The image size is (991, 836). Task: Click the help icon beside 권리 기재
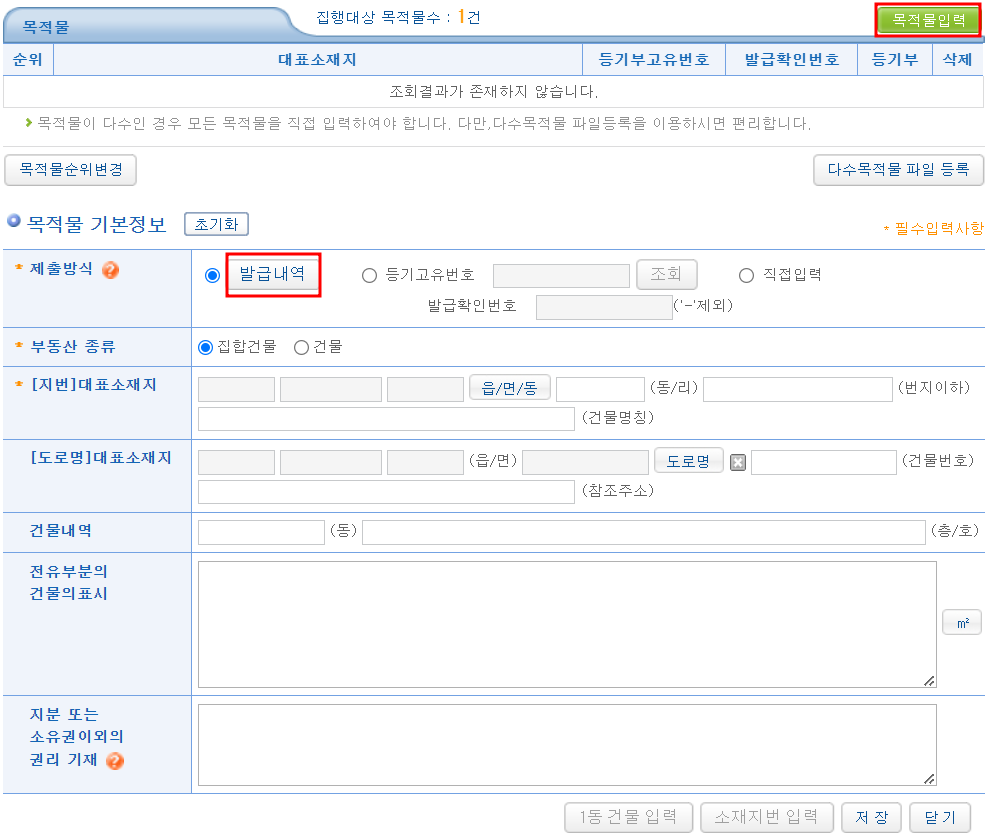(x=115, y=760)
